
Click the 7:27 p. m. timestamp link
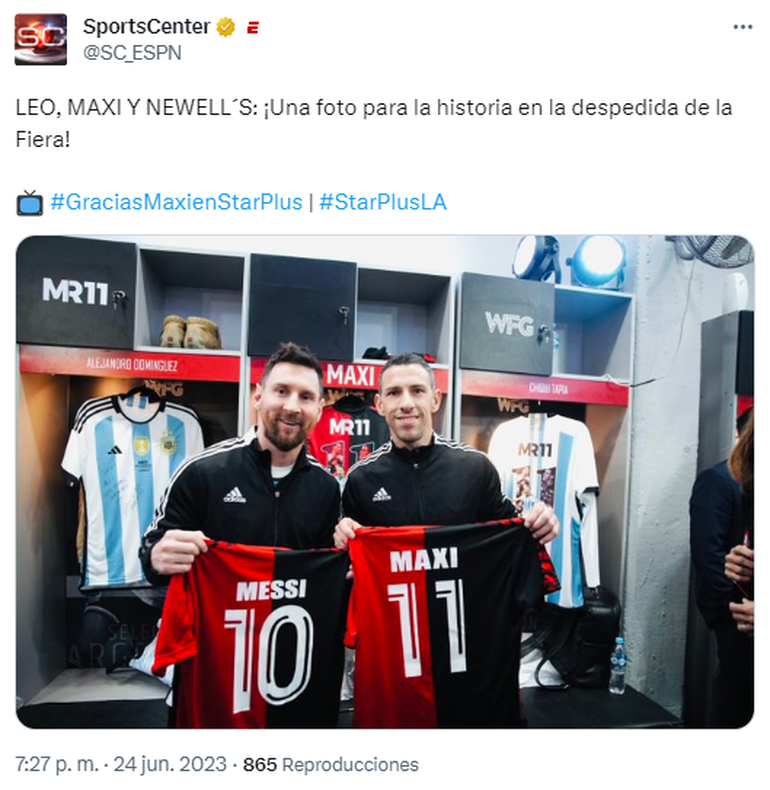(57, 764)
